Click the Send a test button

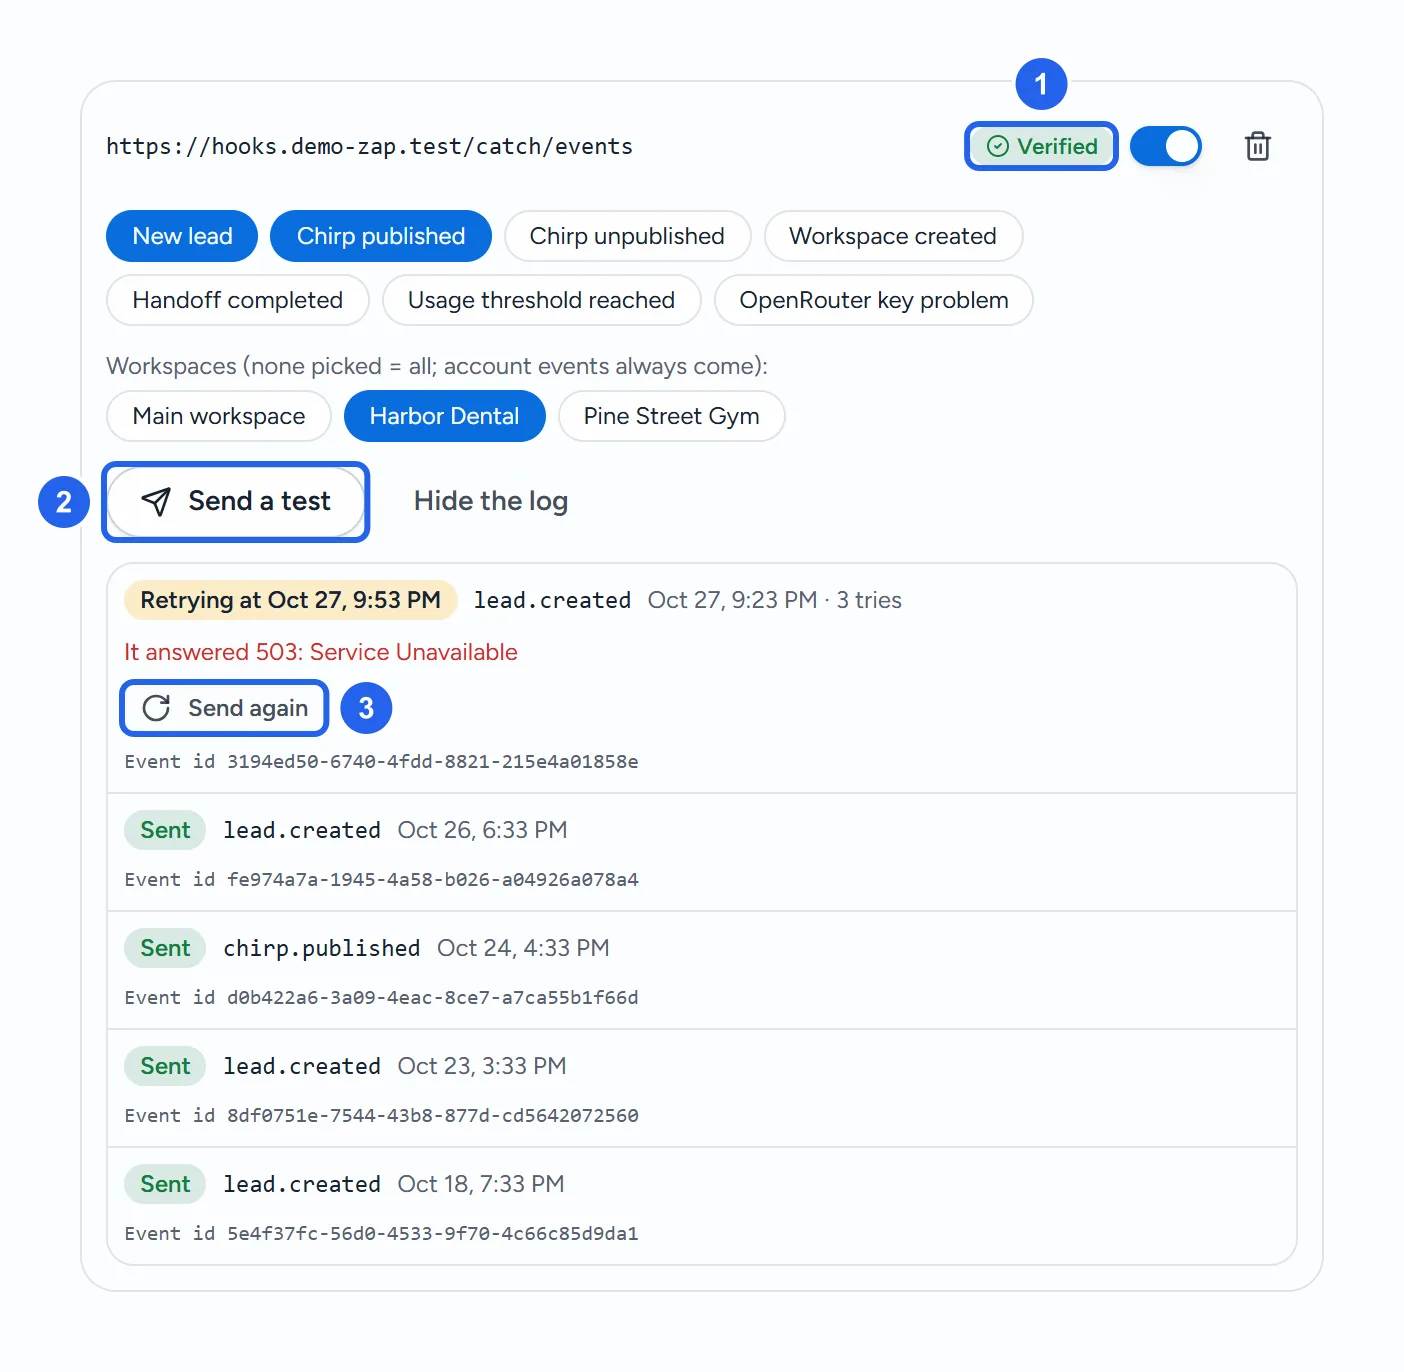(236, 501)
